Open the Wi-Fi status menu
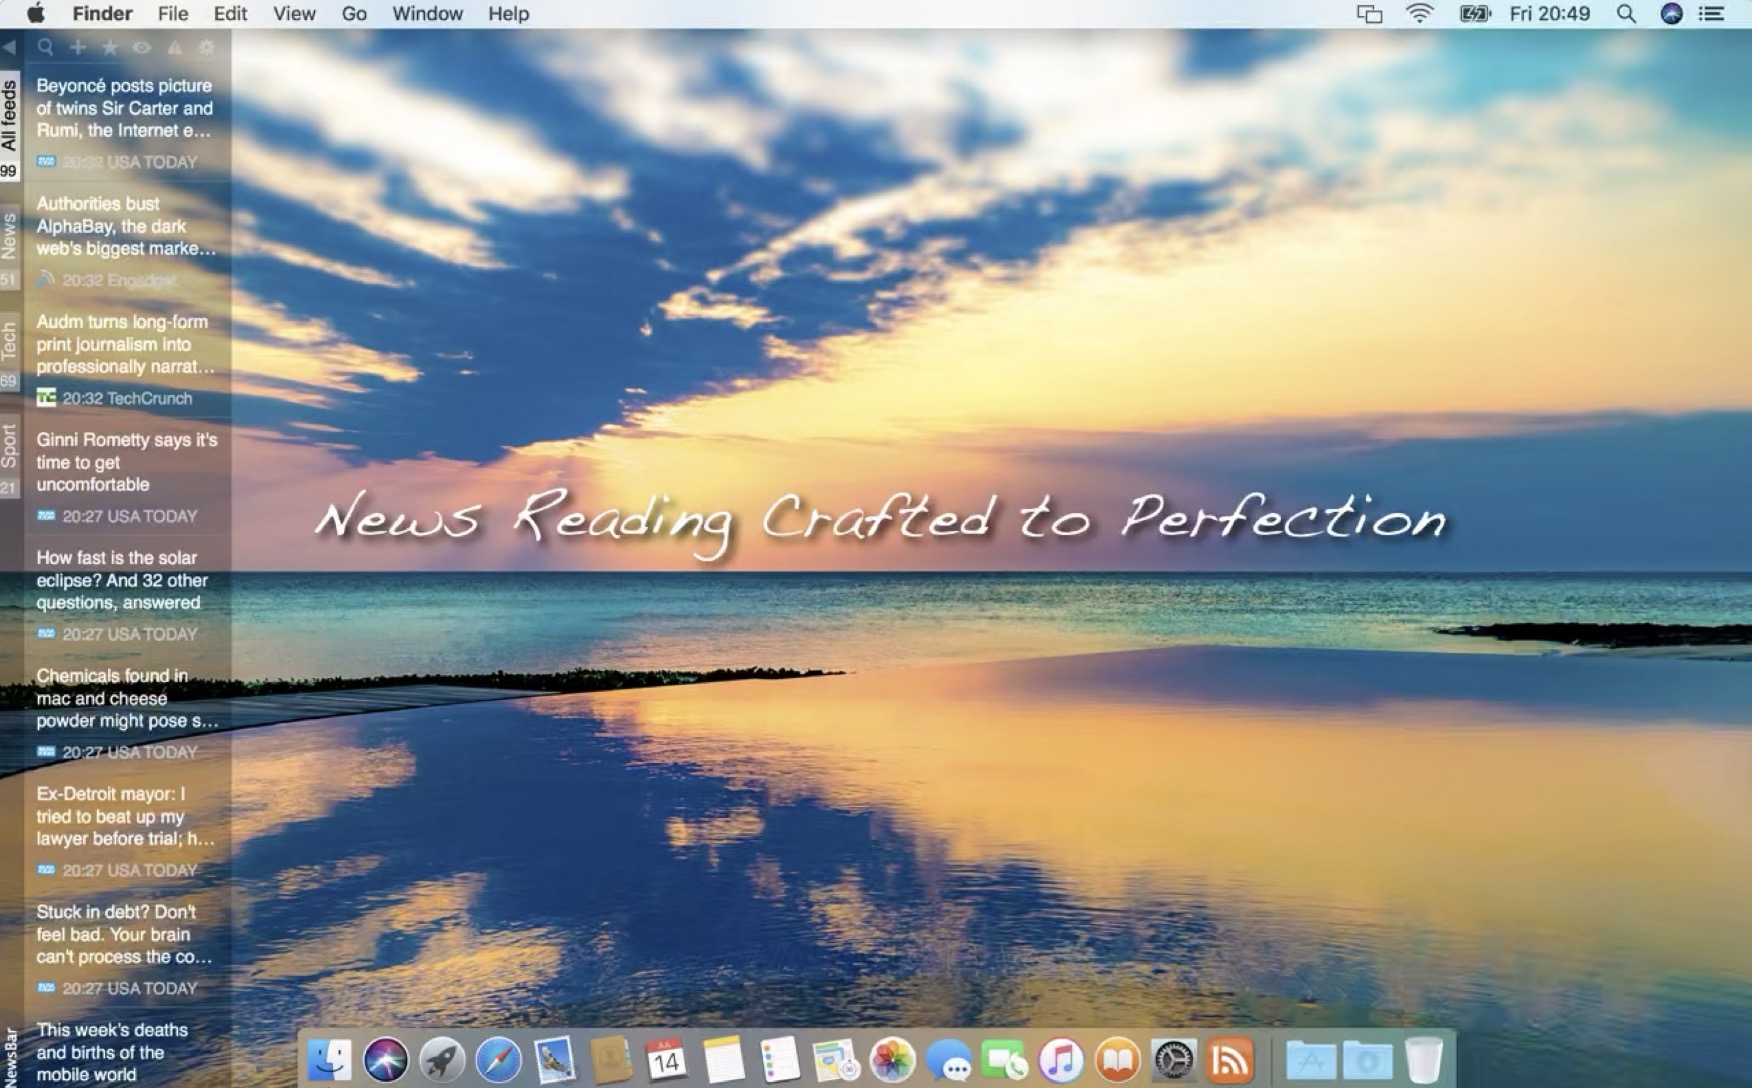The height and width of the screenshot is (1088, 1752). (x=1419, y=14)
